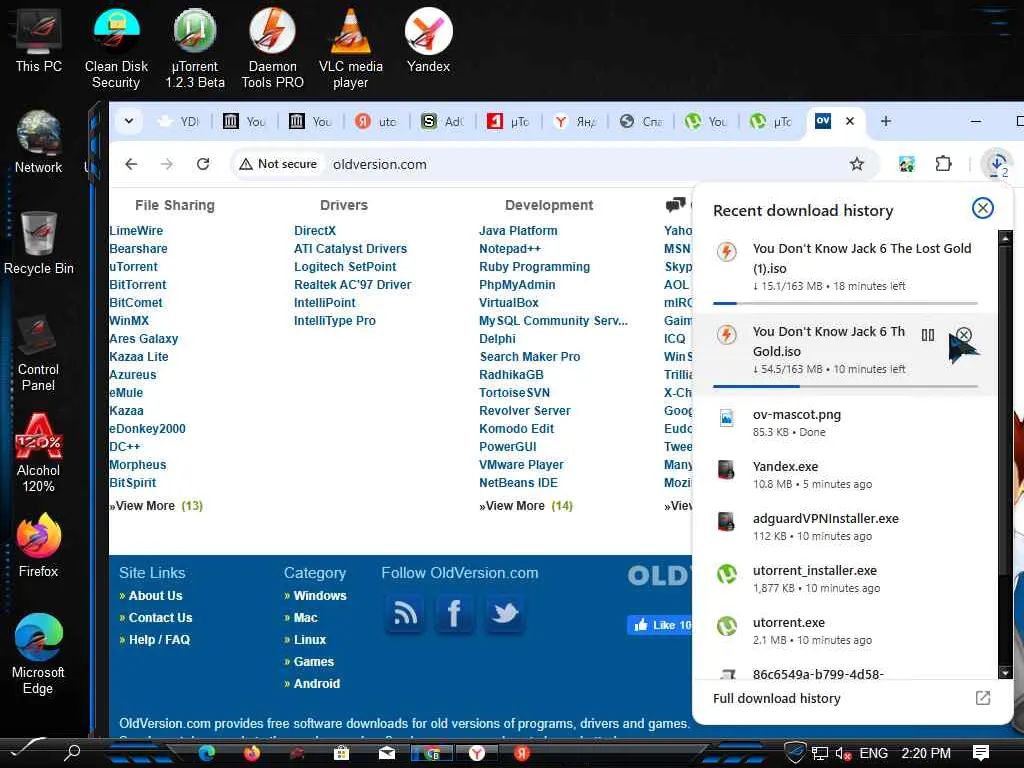Open the notification center icon in taskbar

980,753
